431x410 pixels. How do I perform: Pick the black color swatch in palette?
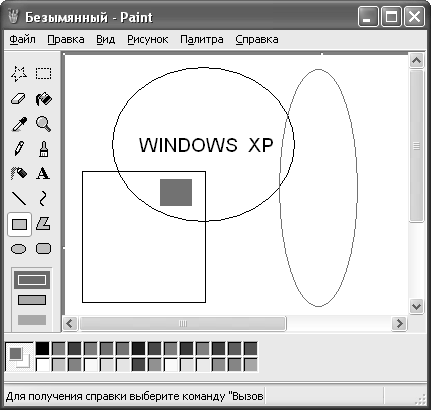coord(42,348)
